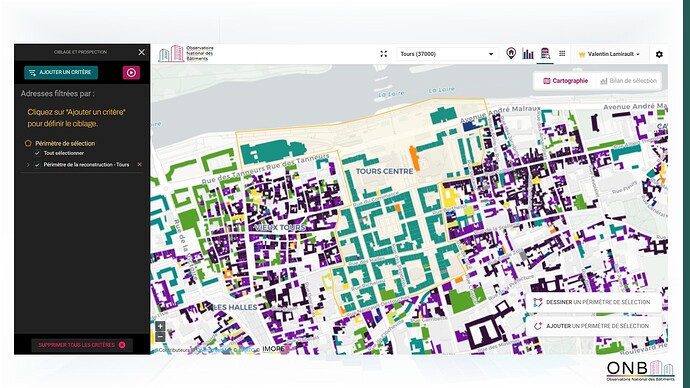The height and width of the screenshot is (388, 690).
Task: Click the pink run targeting play icon
Action: click(131, 73)
